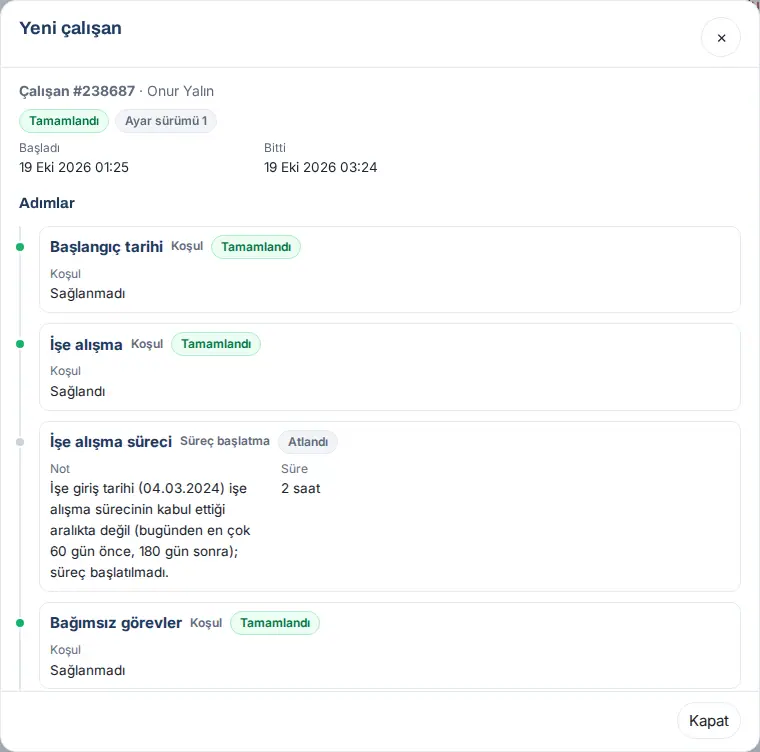Click the Atlandı badge

pos(308,442)
